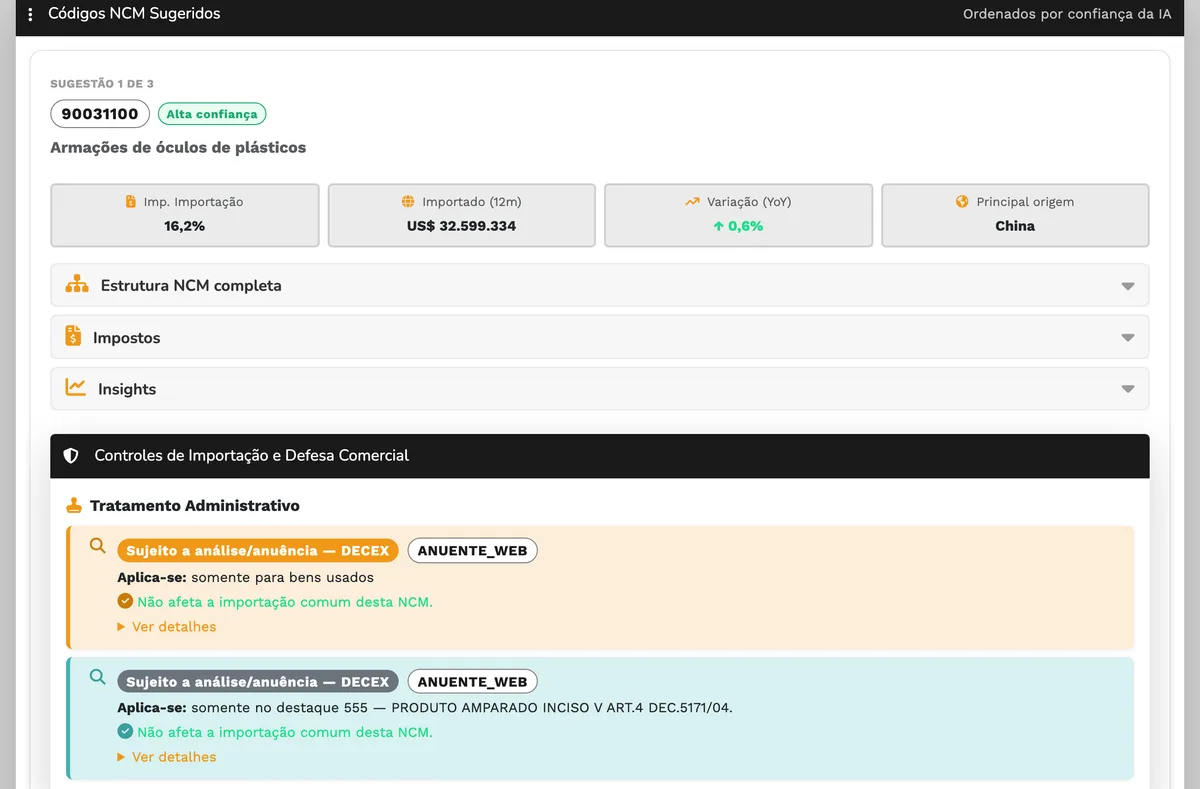Image resolution: width=1200 pixels, height=789 pixels.
Task: Click the NCM code 90031100 badge
Action: coord(100,114)
